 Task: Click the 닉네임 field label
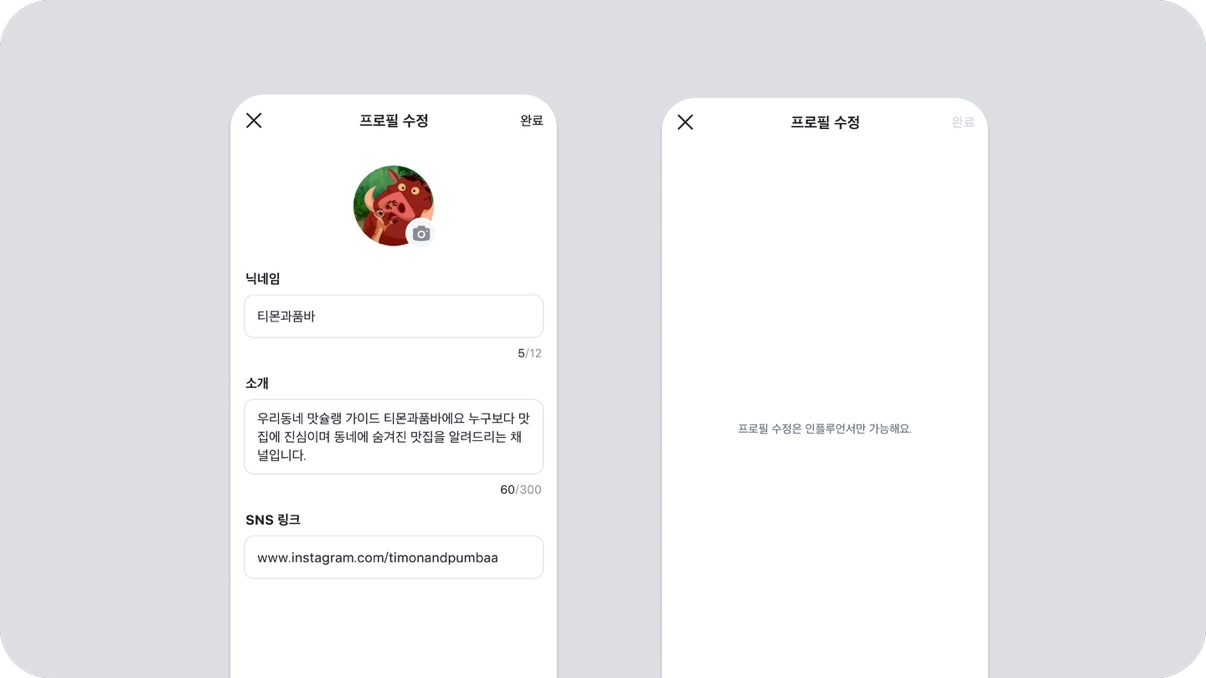(x=263, y=279)
